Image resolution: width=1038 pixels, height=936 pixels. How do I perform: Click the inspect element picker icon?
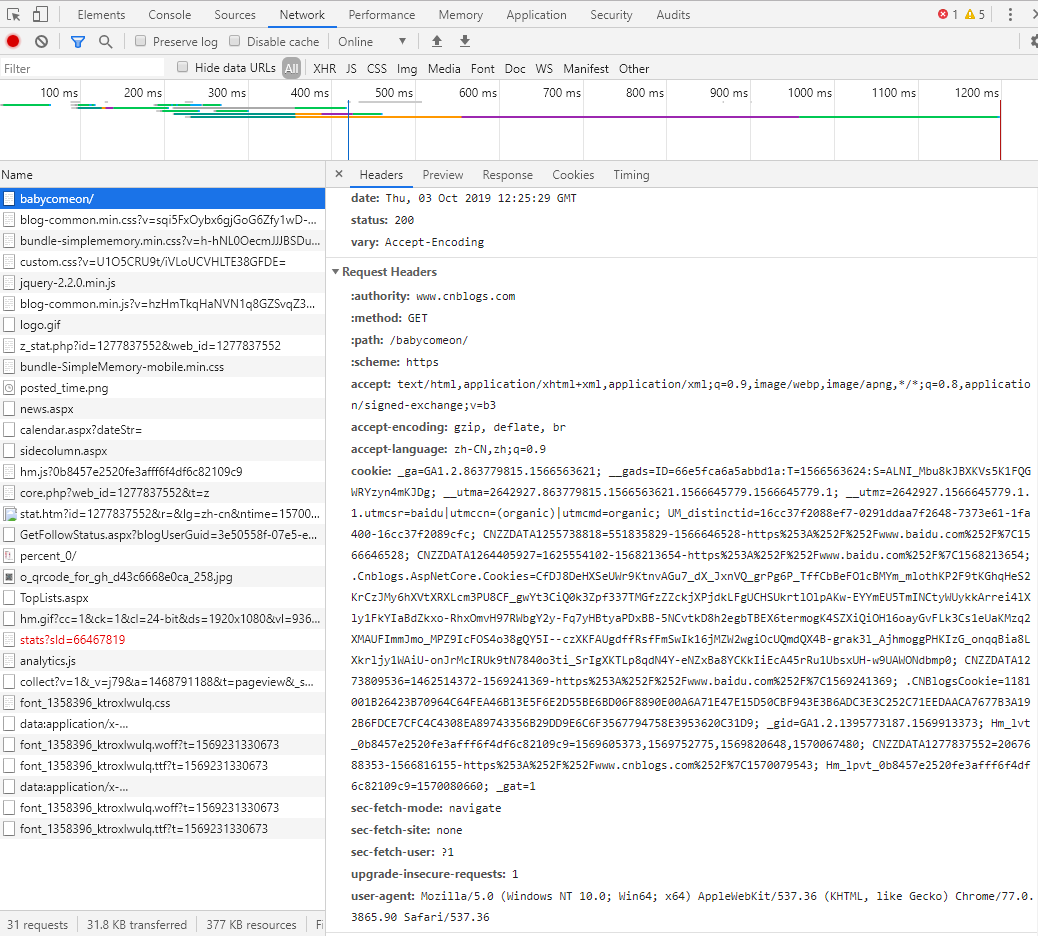click(13, 15)
